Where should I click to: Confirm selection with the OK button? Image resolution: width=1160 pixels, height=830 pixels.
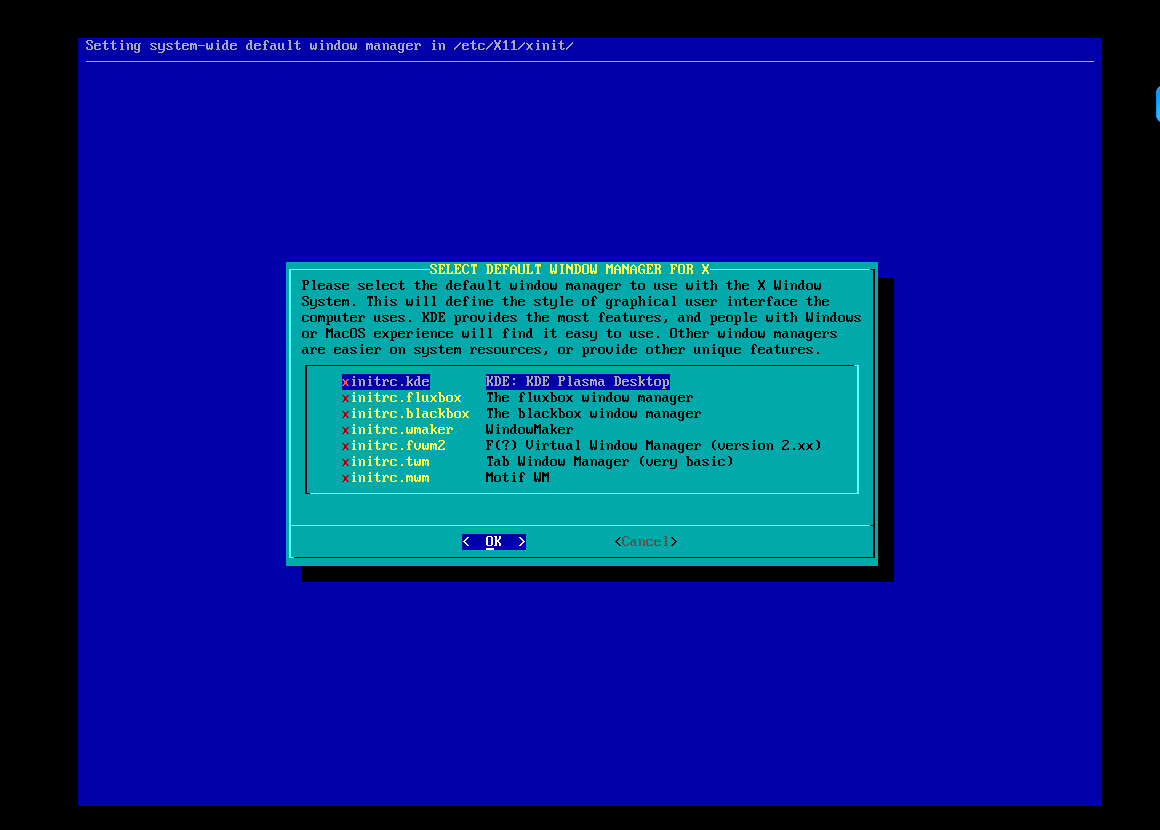pyautogui.click(x=494, y=542)
